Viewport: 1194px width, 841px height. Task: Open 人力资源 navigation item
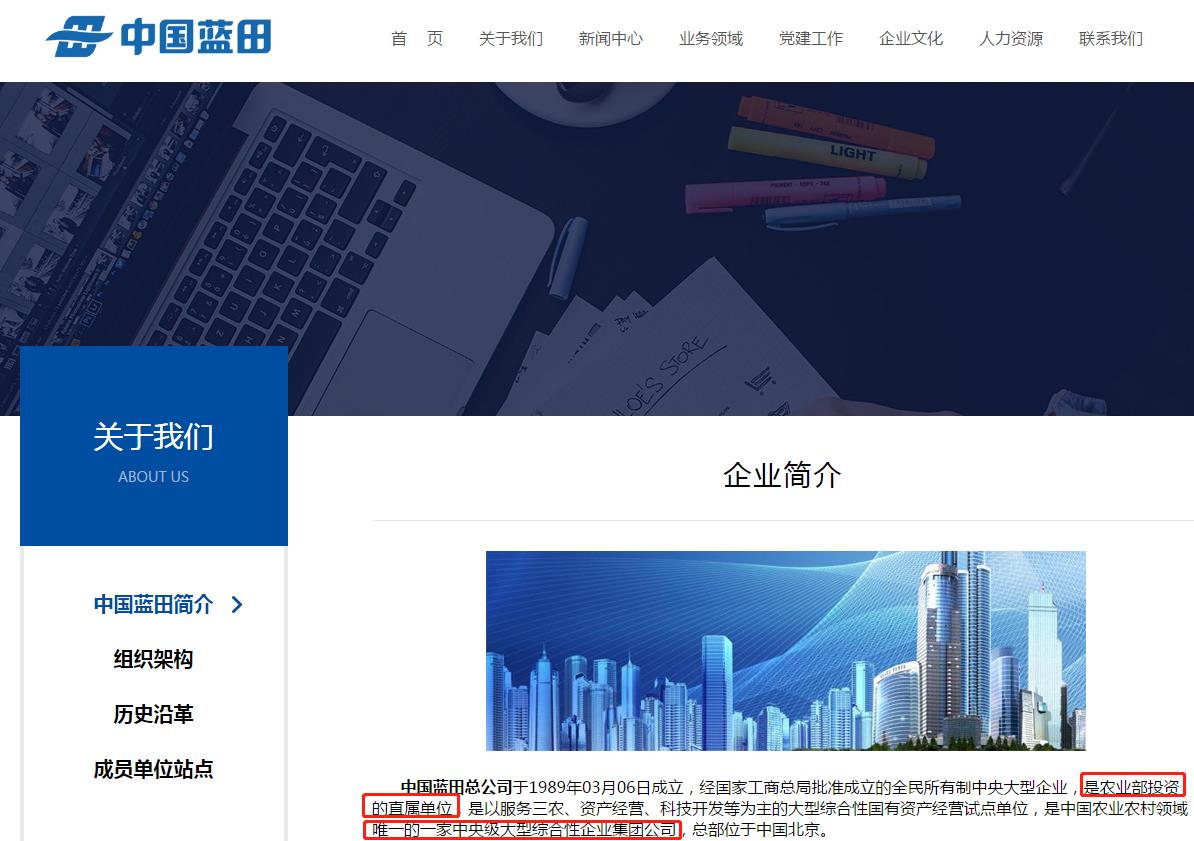click(x=1010, y=39)
